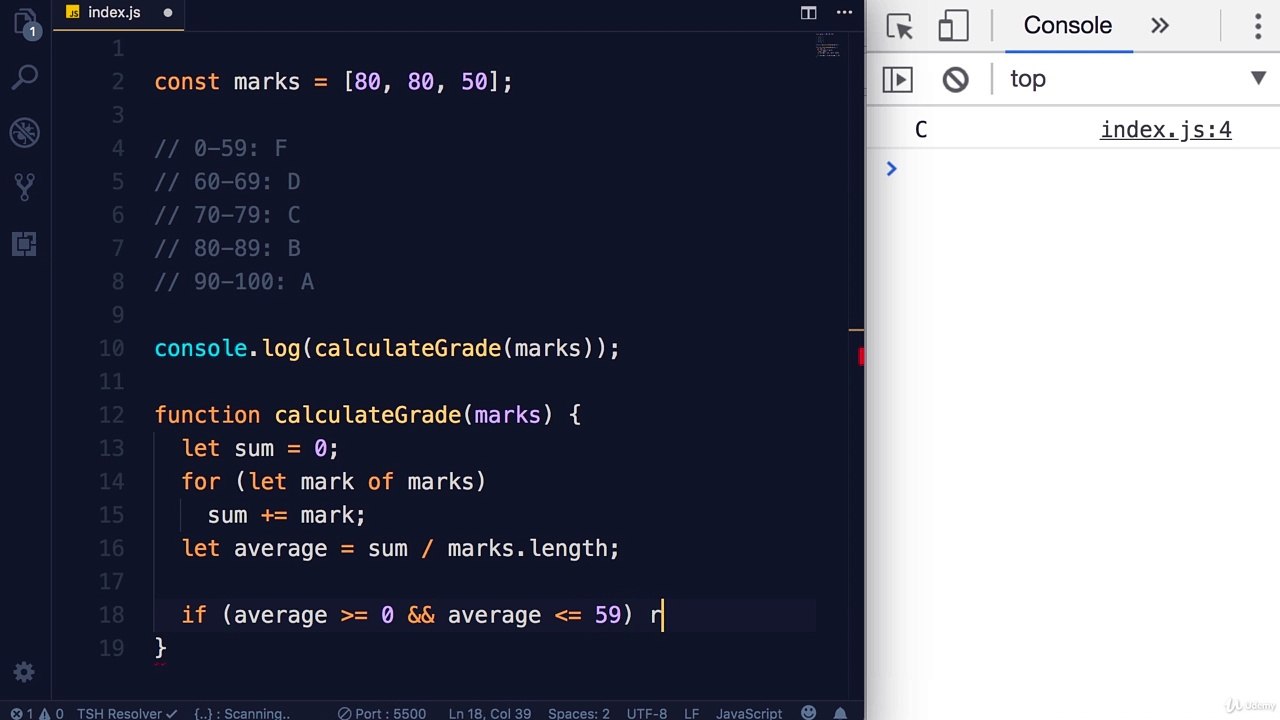Click Ln 18, Col 39 in the status bar

[x=490, y=713]
